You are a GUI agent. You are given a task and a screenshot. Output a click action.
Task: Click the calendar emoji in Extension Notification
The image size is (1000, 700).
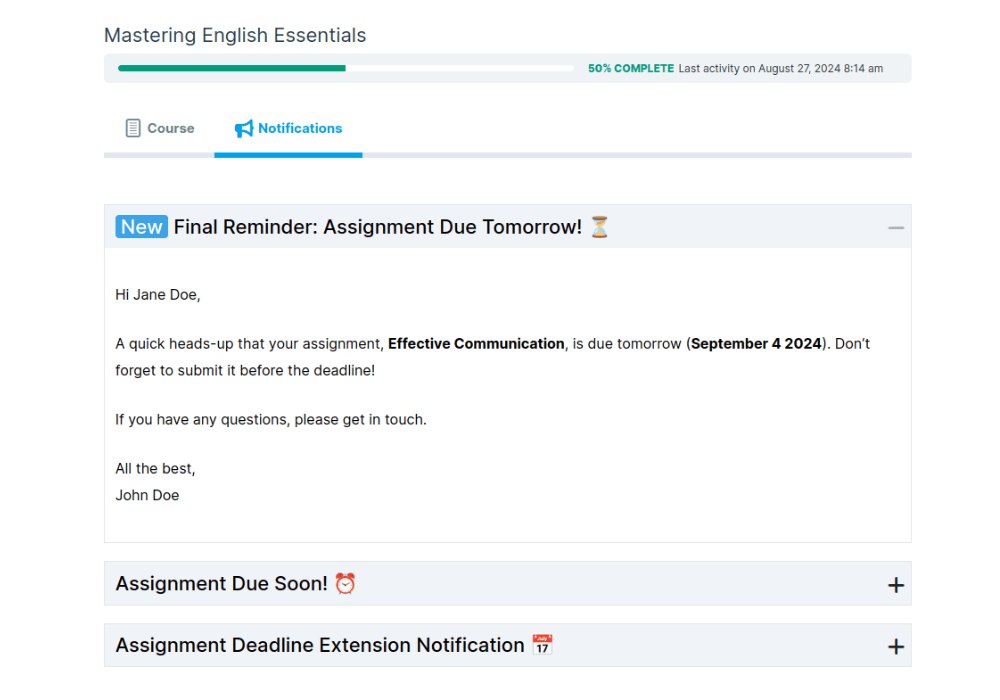[x=542, y=646]
